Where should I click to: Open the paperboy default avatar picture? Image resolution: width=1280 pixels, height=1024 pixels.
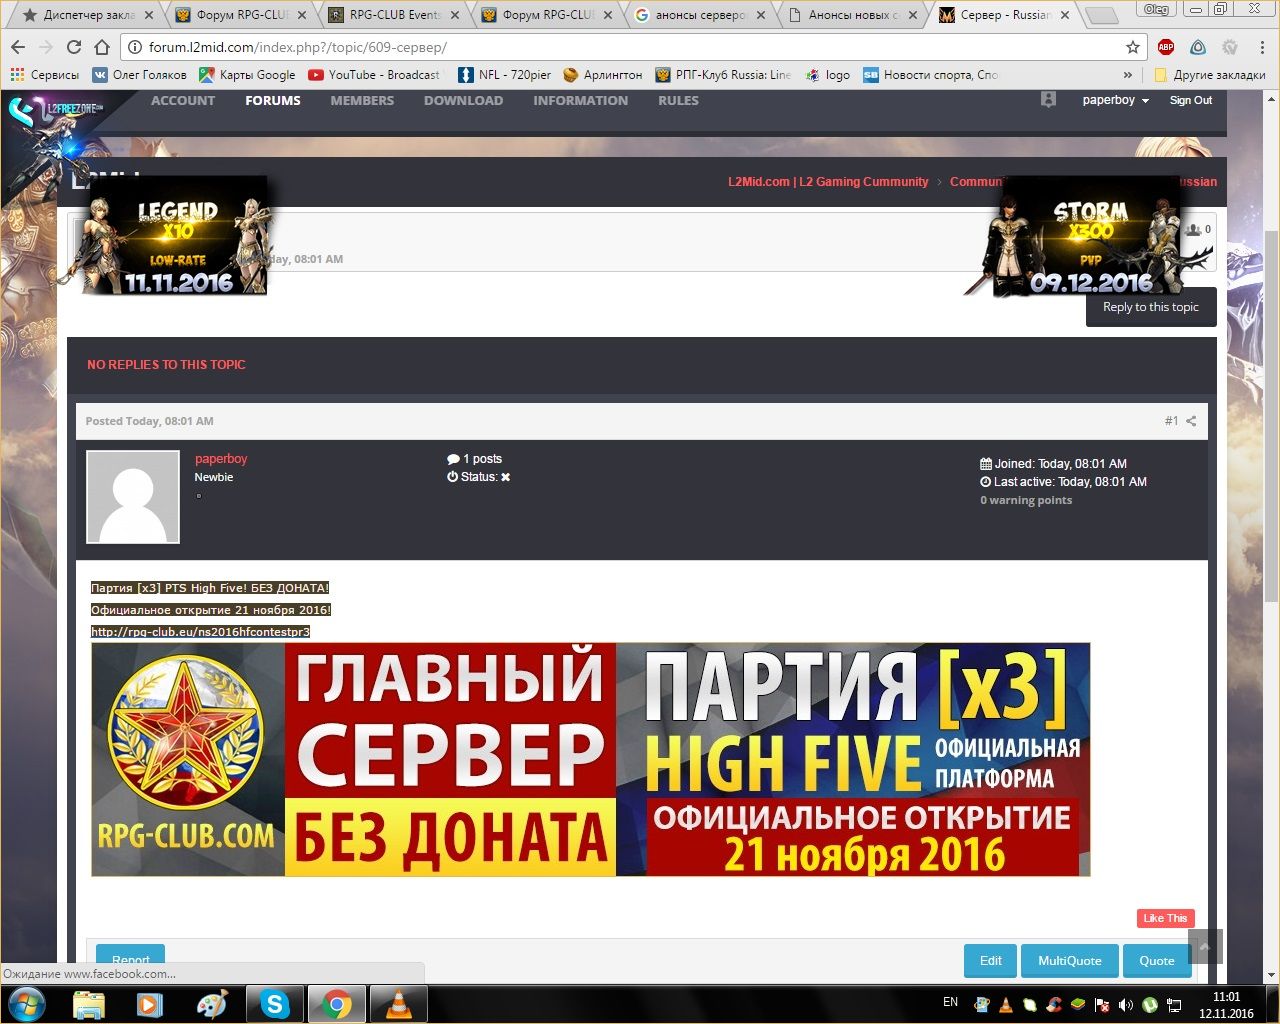pyautogui.click(x=133, y=497)
